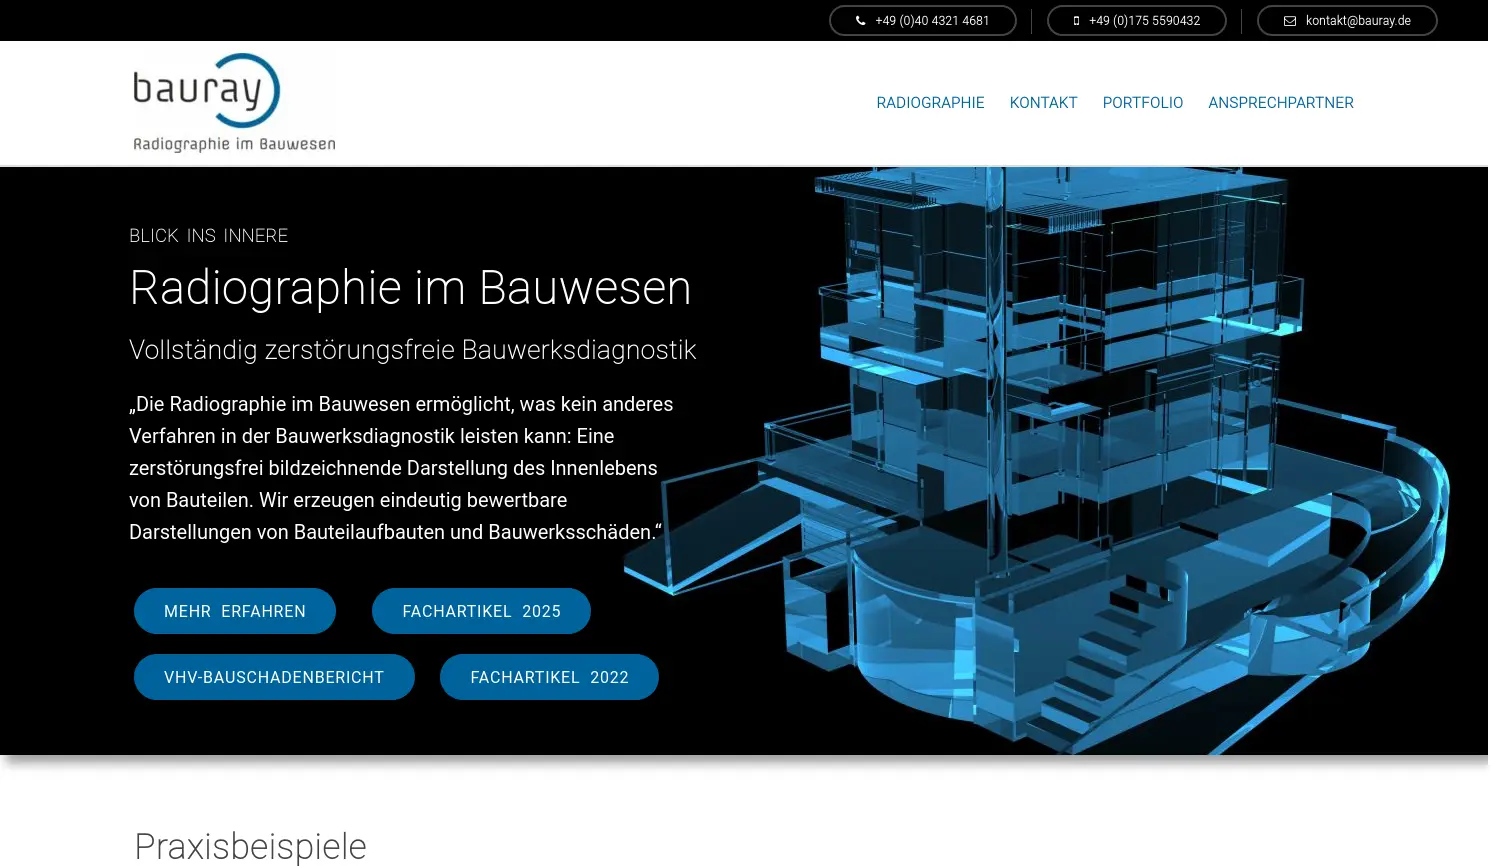Call the landline number +49 (0)40 4321 4681
The height and width of the screenshot is (866, 1500).
pos(930,20)
